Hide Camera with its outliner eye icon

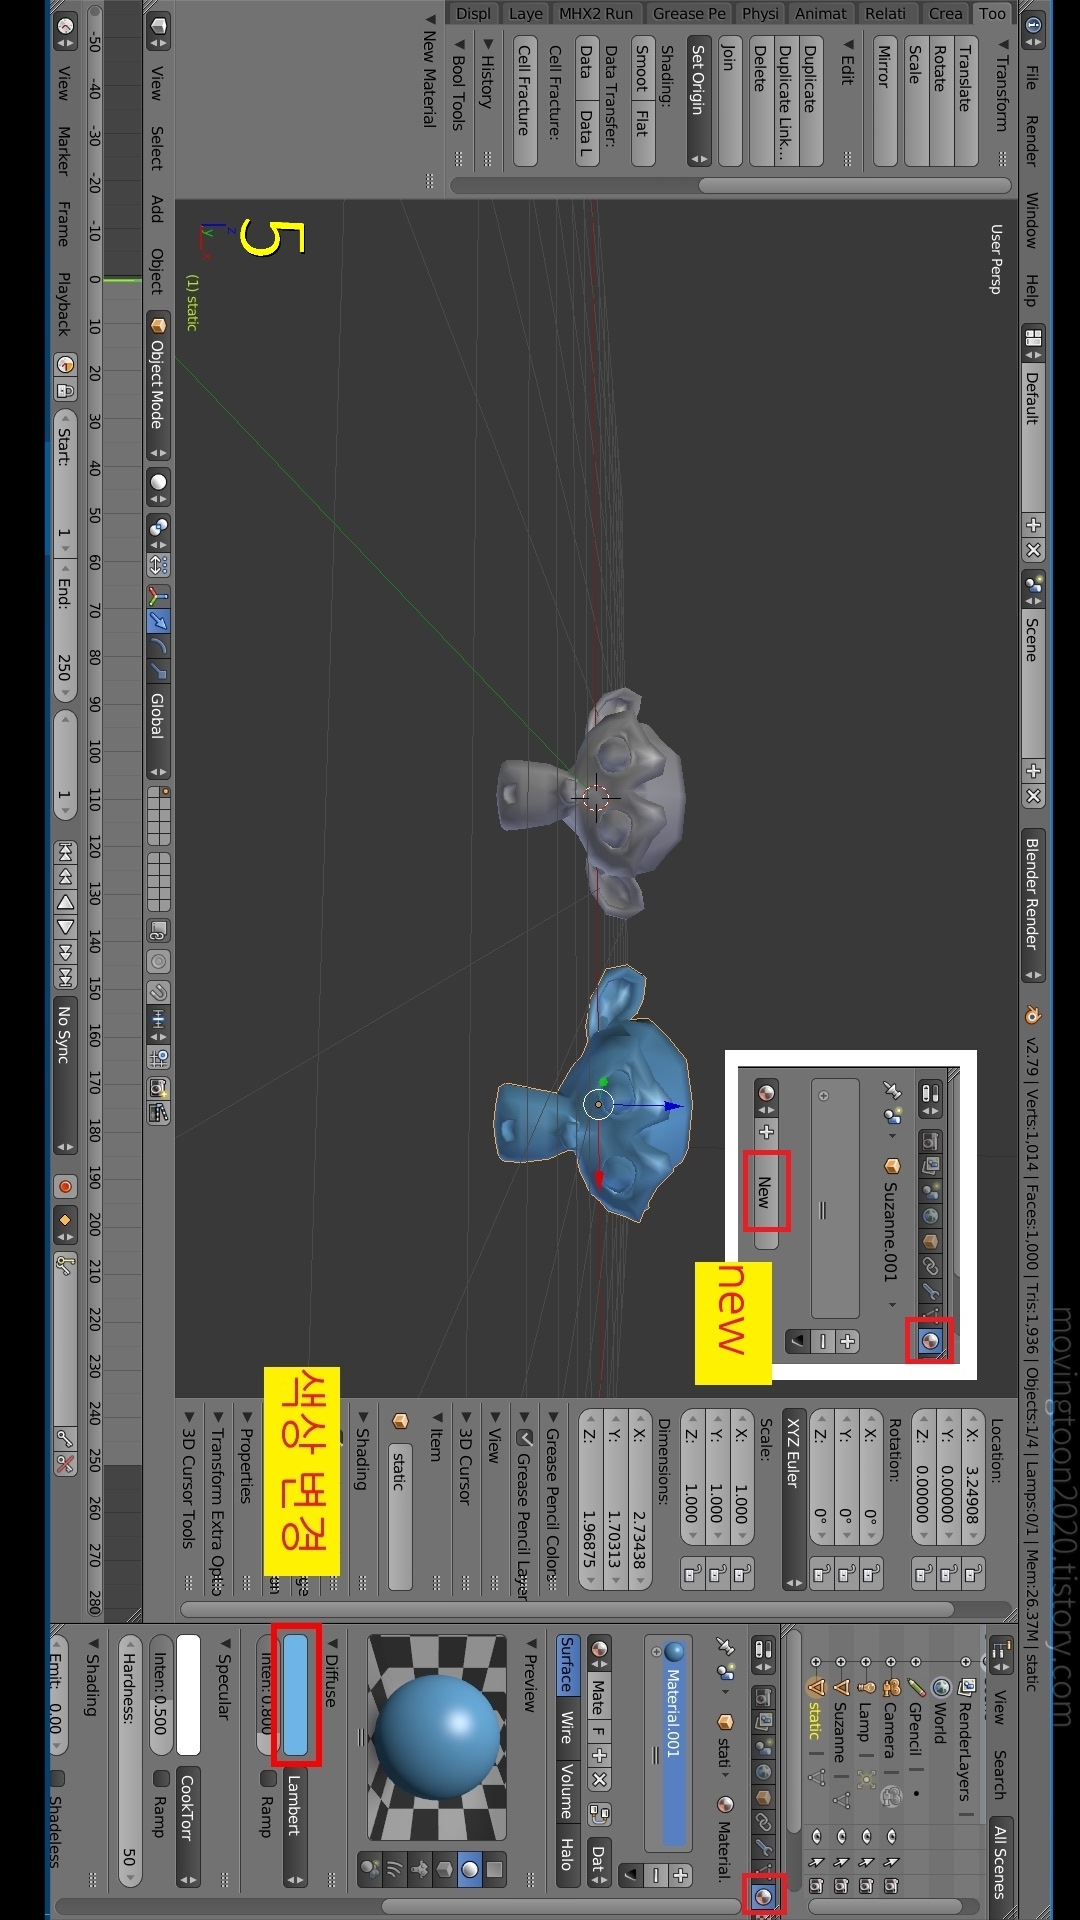(x=891, y=1836)
